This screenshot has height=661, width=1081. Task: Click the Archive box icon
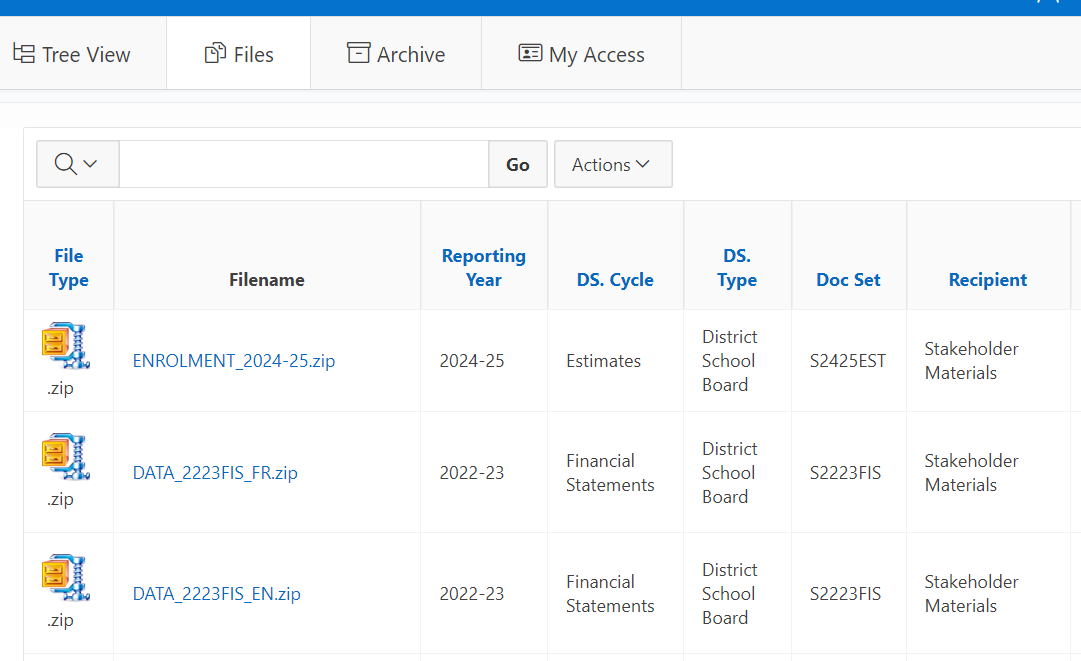tap(358, 53)
